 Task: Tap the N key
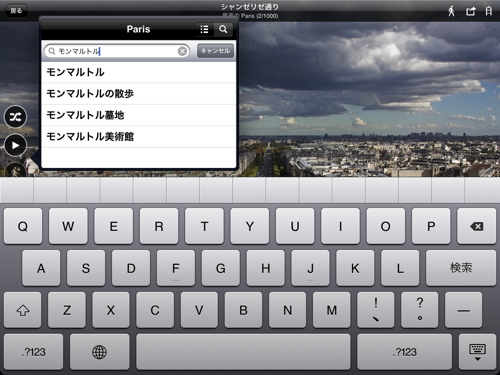point(288,310)
